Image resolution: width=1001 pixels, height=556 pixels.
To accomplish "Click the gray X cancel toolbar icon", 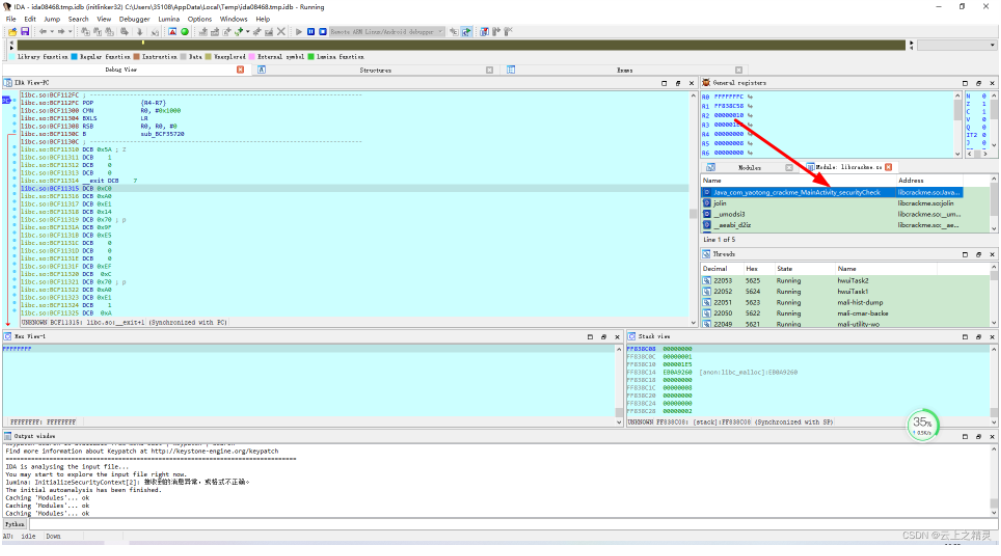I will point(282,32).
